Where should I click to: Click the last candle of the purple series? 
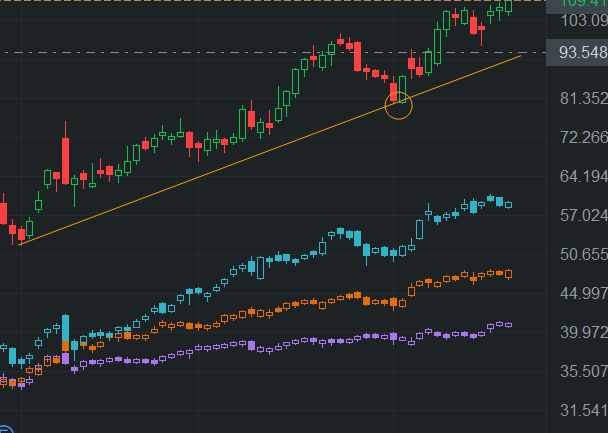pos(508,325)
